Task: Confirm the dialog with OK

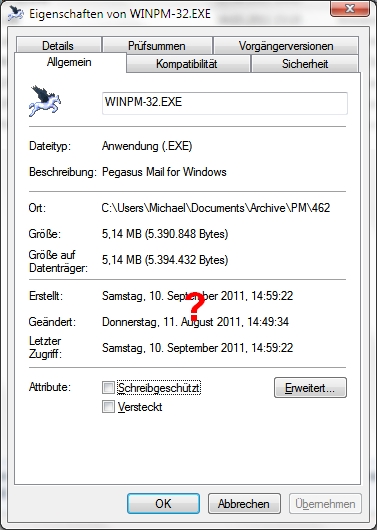Action: pyautogui.click(x=163, y=504)
